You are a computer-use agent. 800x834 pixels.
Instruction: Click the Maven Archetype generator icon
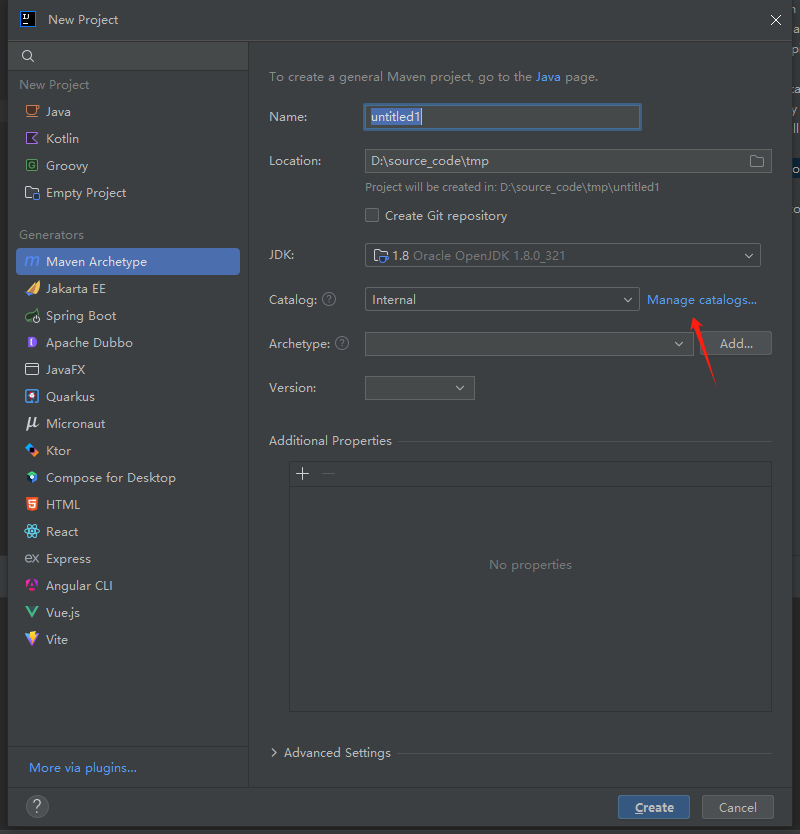32,261
